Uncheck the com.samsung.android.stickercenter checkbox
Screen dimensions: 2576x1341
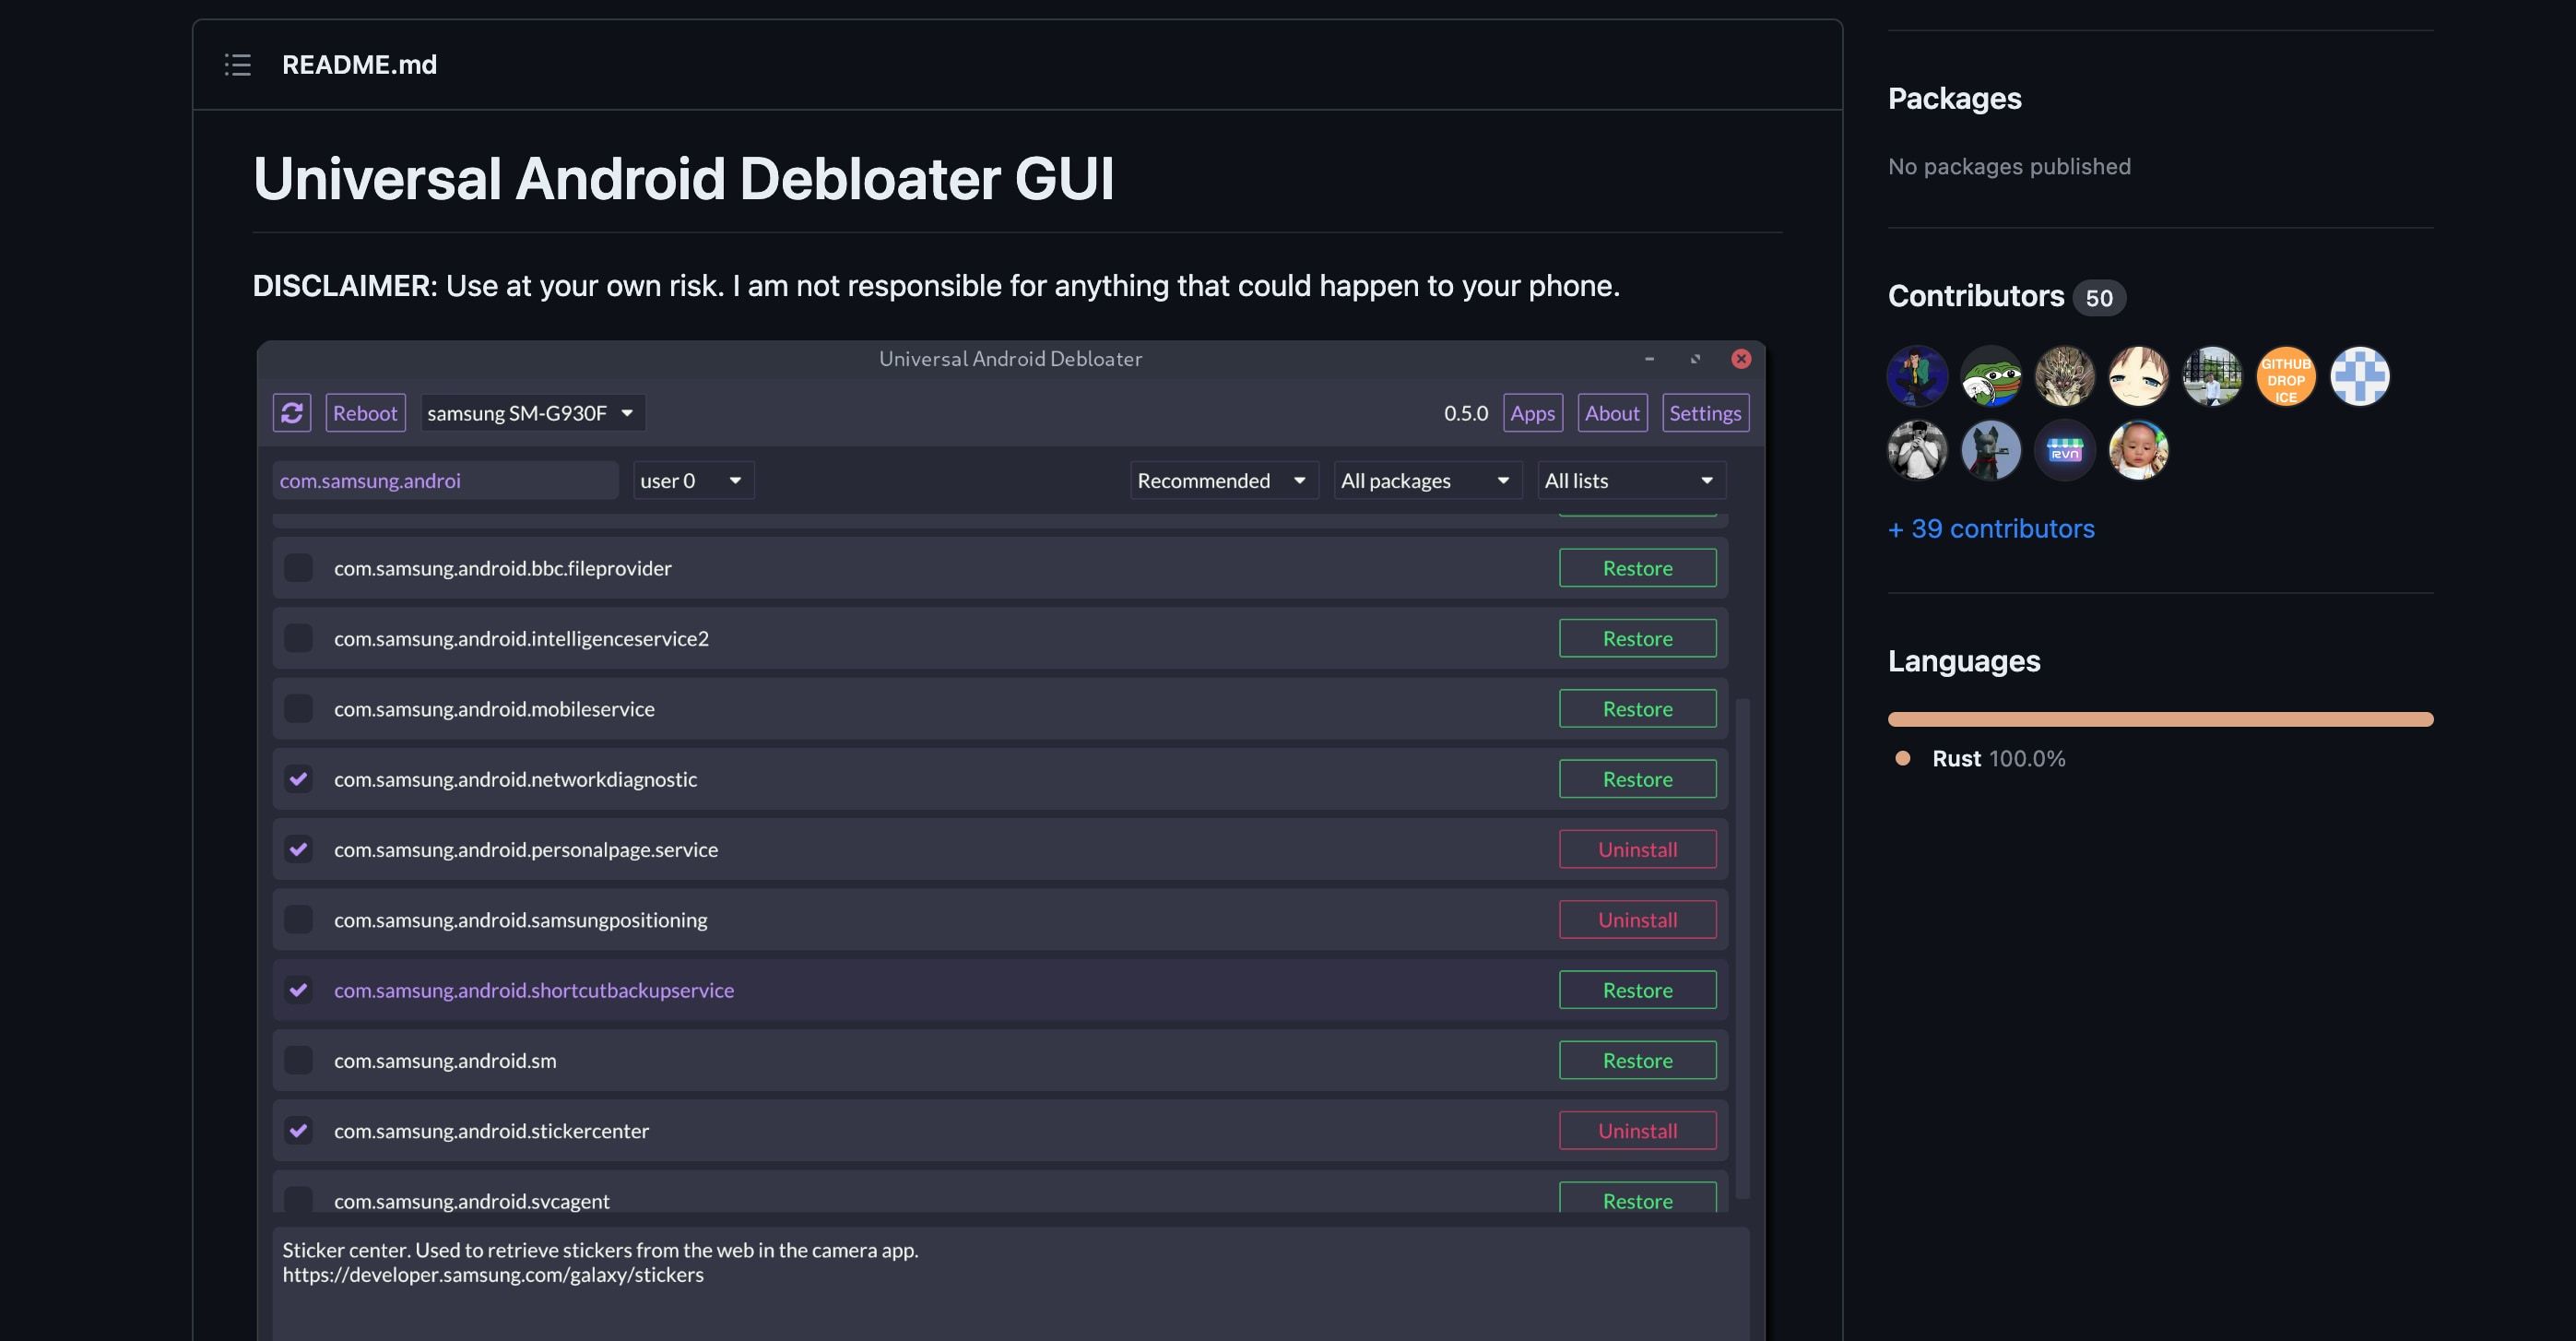point(298,1131)
